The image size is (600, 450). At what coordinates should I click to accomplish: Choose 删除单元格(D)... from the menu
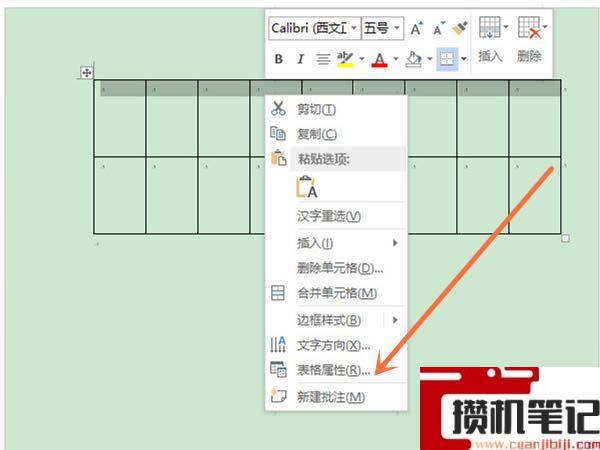336,268
